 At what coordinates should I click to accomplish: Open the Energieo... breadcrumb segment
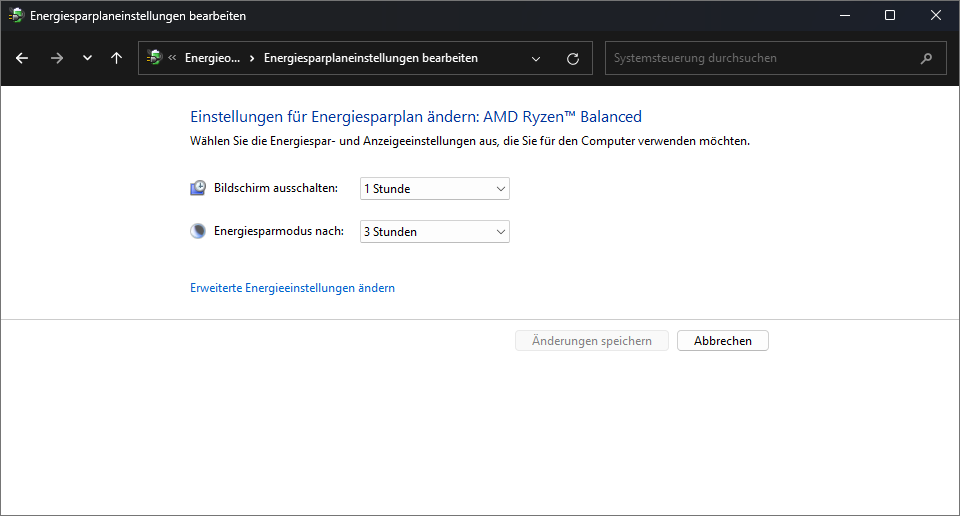point(212,58)
